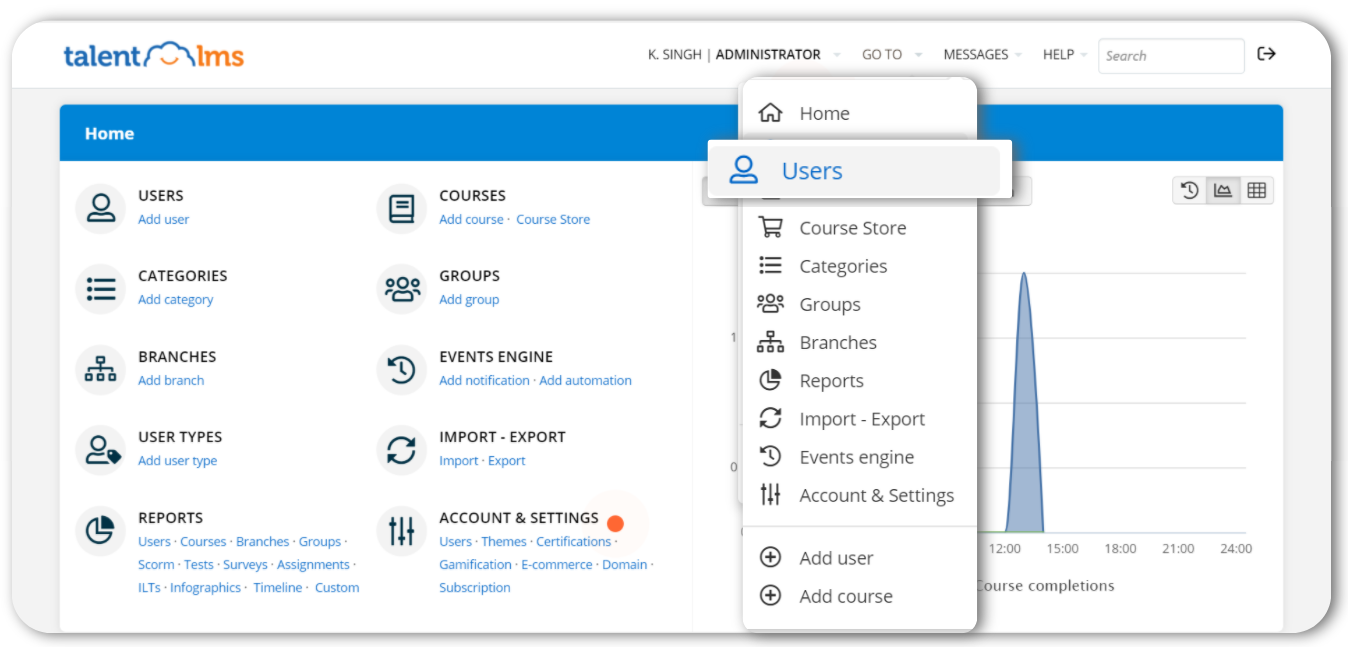Image resolution: width=1348 pixels, height=647 pixels.
Task: Click the Surveys report link
Action: [x=245, y=564]
